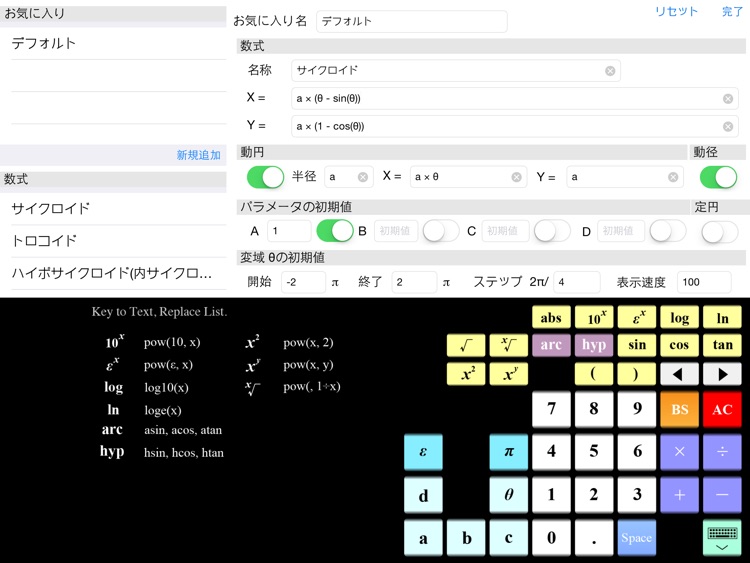The height and width of the screenshot is (563, 750).
Task: Tap the variable a key
Action: 423,538
